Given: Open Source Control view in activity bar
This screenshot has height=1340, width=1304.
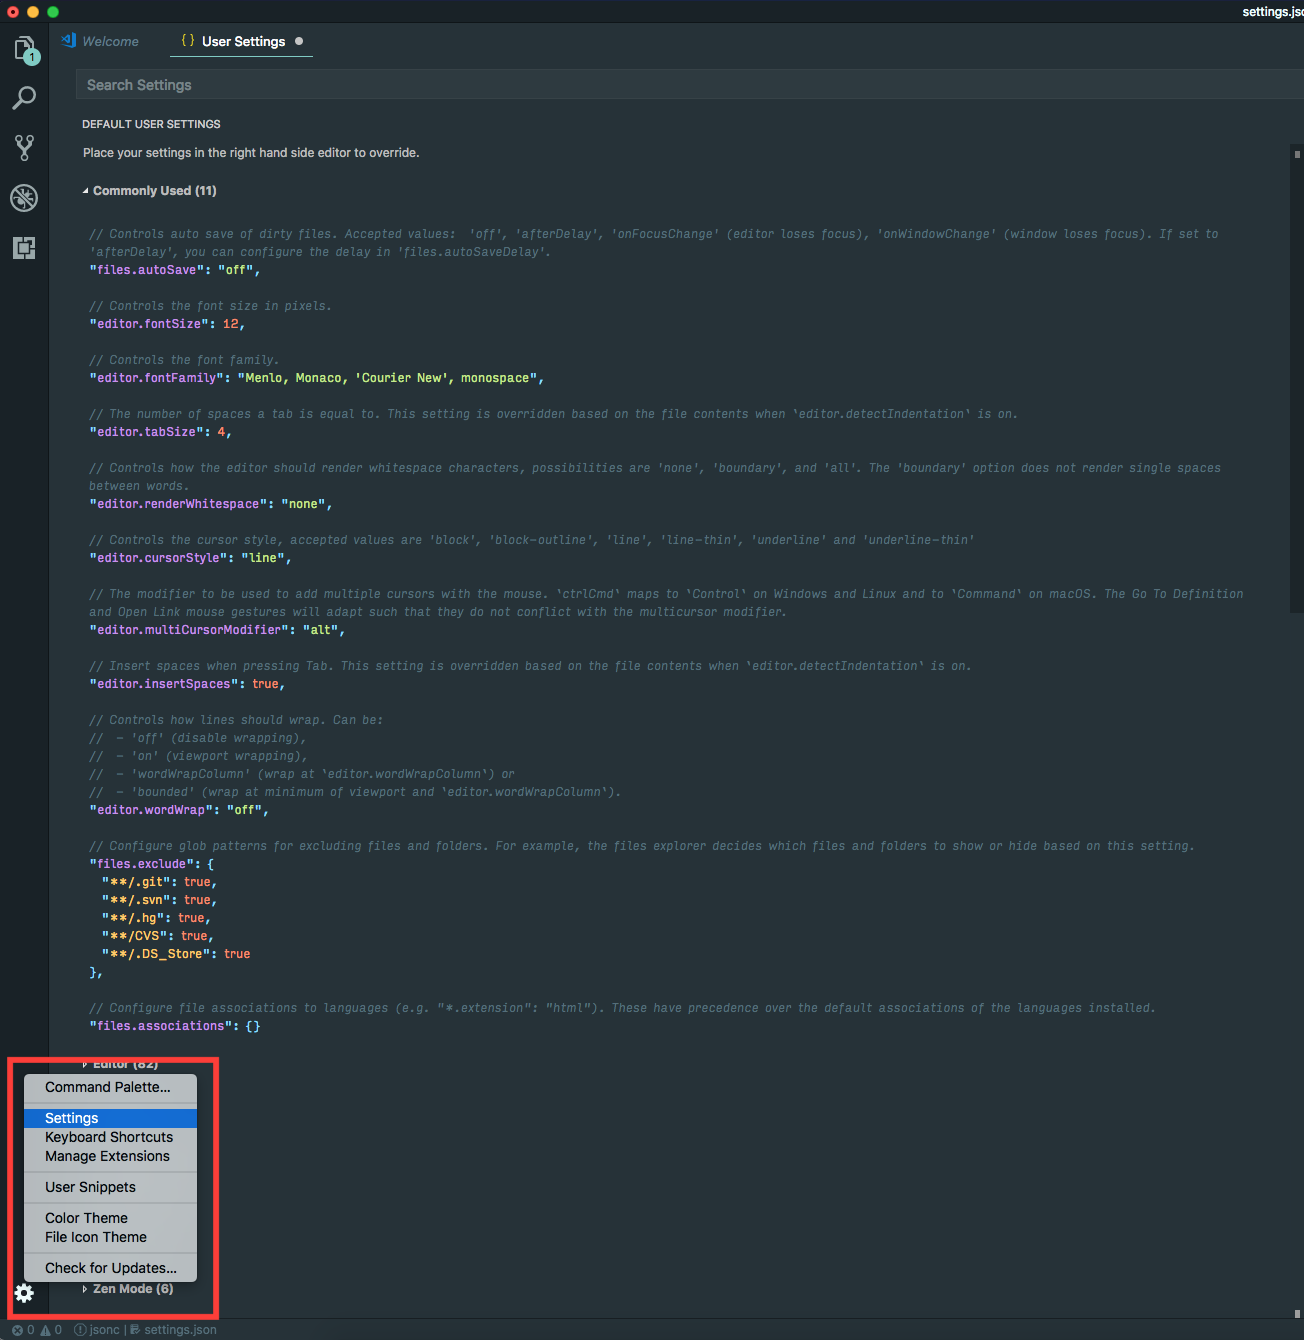Looking at the screenshot, I should click(x=24, y=148).
